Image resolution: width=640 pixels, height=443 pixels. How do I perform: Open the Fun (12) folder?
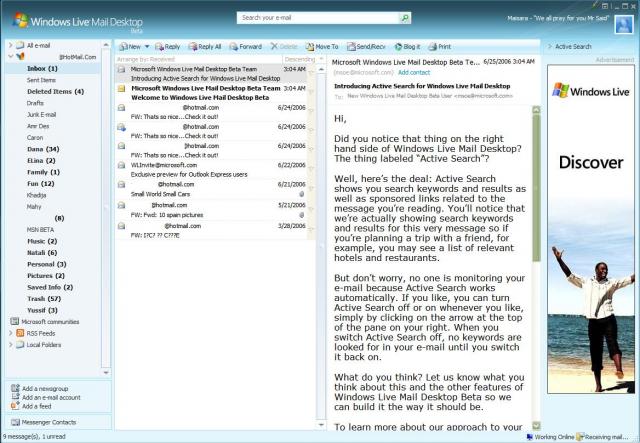tap(41, 184)
